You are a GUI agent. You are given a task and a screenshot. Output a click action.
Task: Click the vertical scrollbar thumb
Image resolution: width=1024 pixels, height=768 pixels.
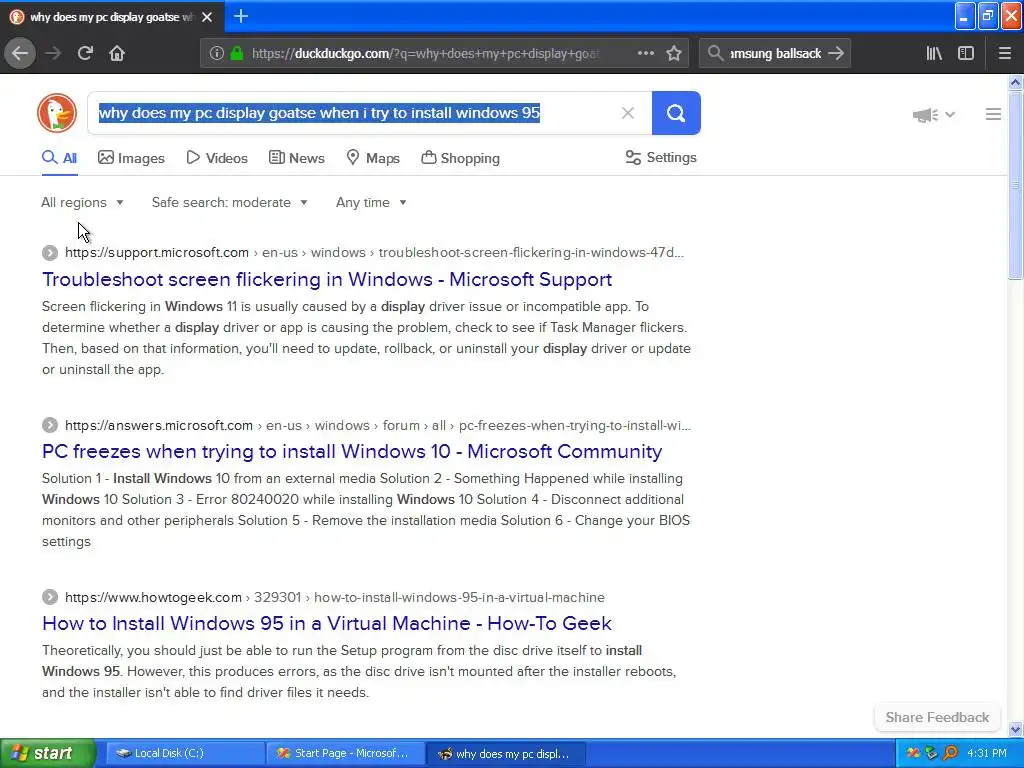1016,185
